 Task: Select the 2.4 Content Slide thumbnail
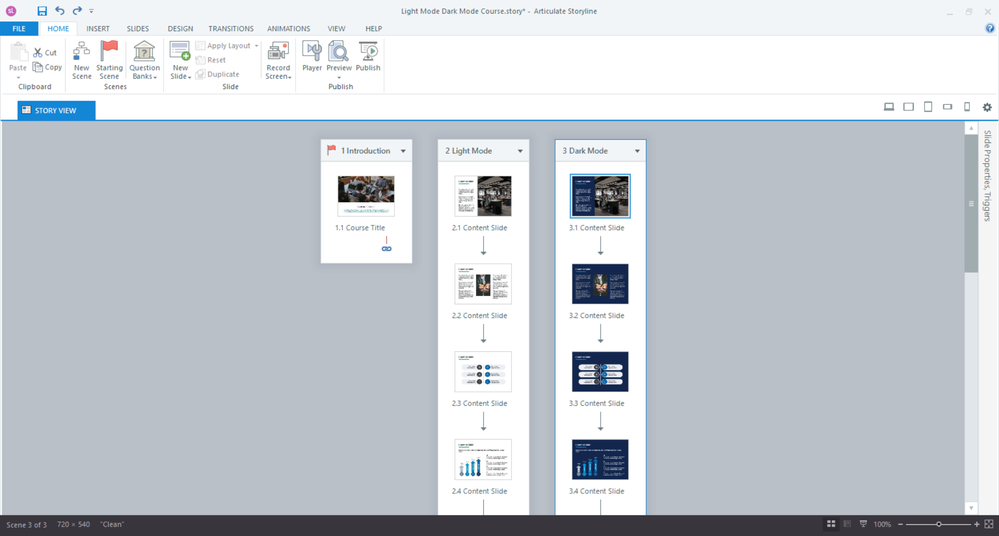483,460
